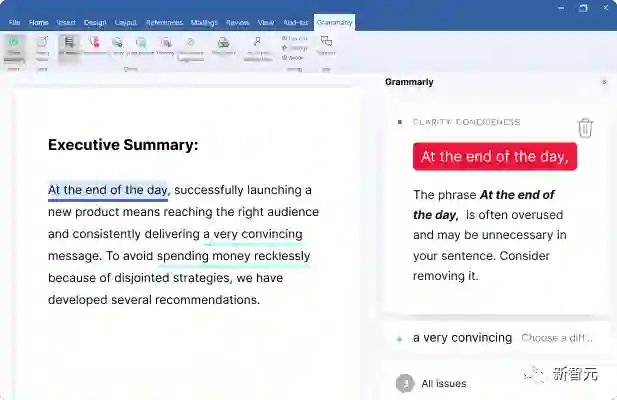Click the 'Grammarly' panel title
Image resolution: width=617 pixels, height=400 pixels.
click(409, 82)
